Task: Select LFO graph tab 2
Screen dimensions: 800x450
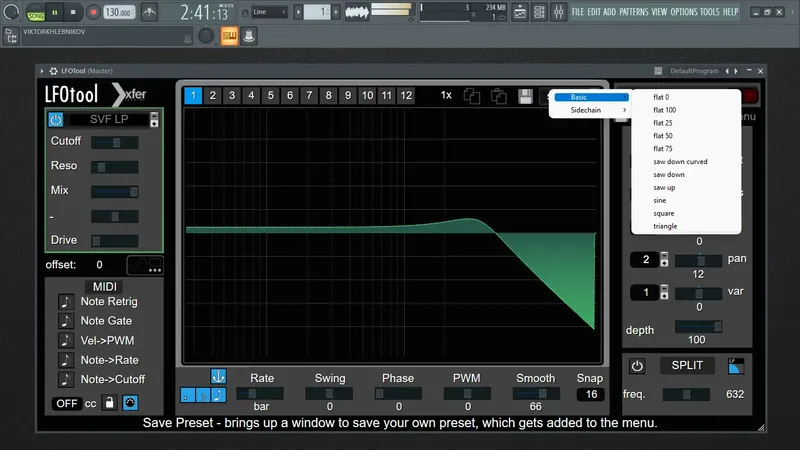Action: click(x=212, y=95)
